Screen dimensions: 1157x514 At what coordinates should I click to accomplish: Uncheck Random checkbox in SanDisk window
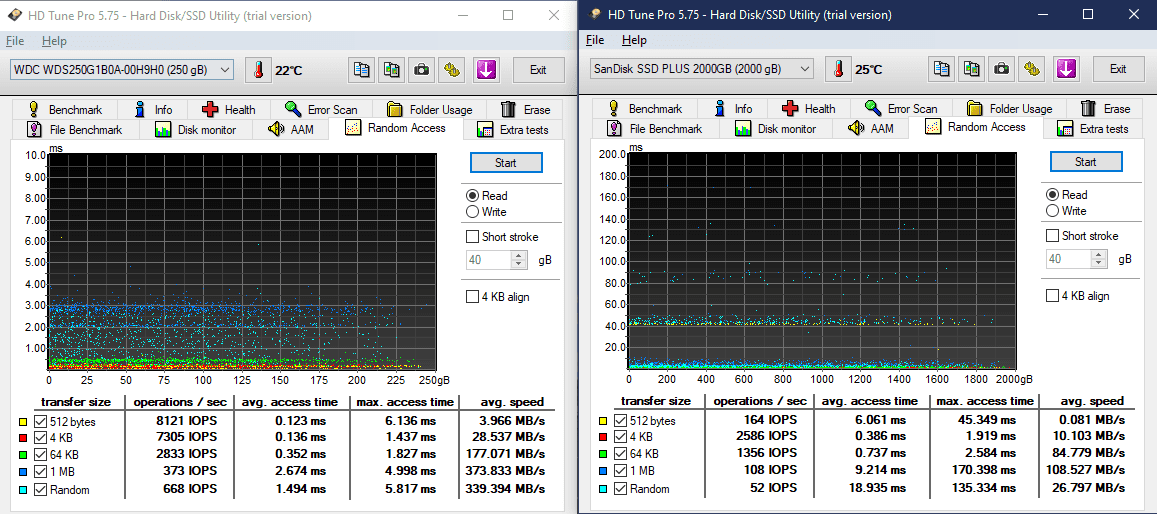click(x=621, y=489)
